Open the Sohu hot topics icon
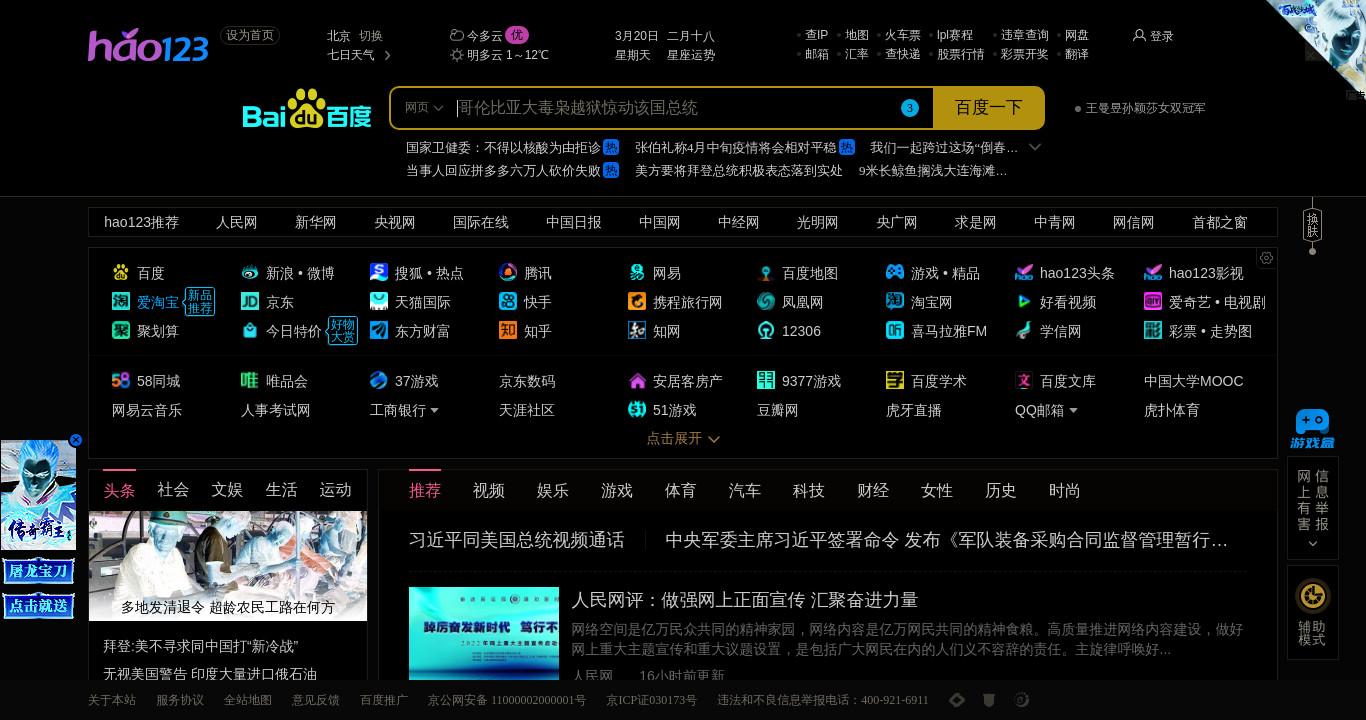Viewport: 1366px width, 720px height. 379,272
